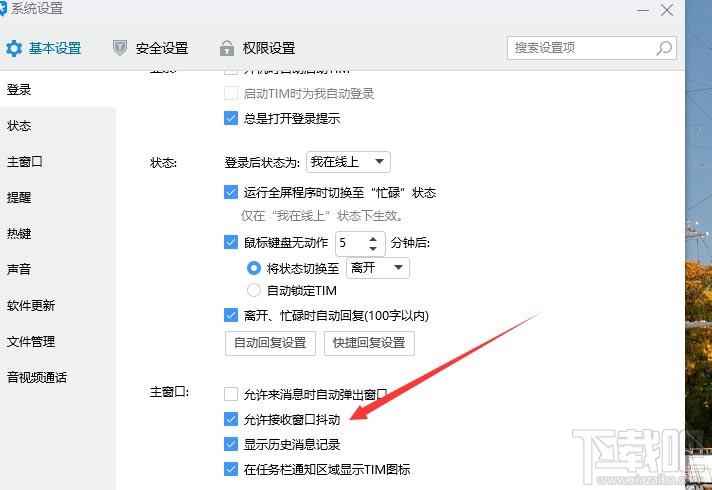Open 快捷回复设置 button

click(x=369, y=343)
